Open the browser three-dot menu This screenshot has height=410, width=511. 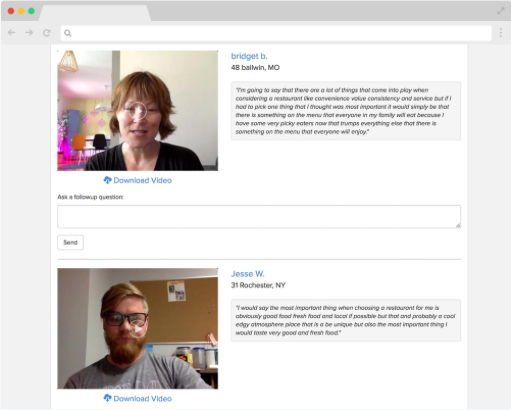coord(501,33)
